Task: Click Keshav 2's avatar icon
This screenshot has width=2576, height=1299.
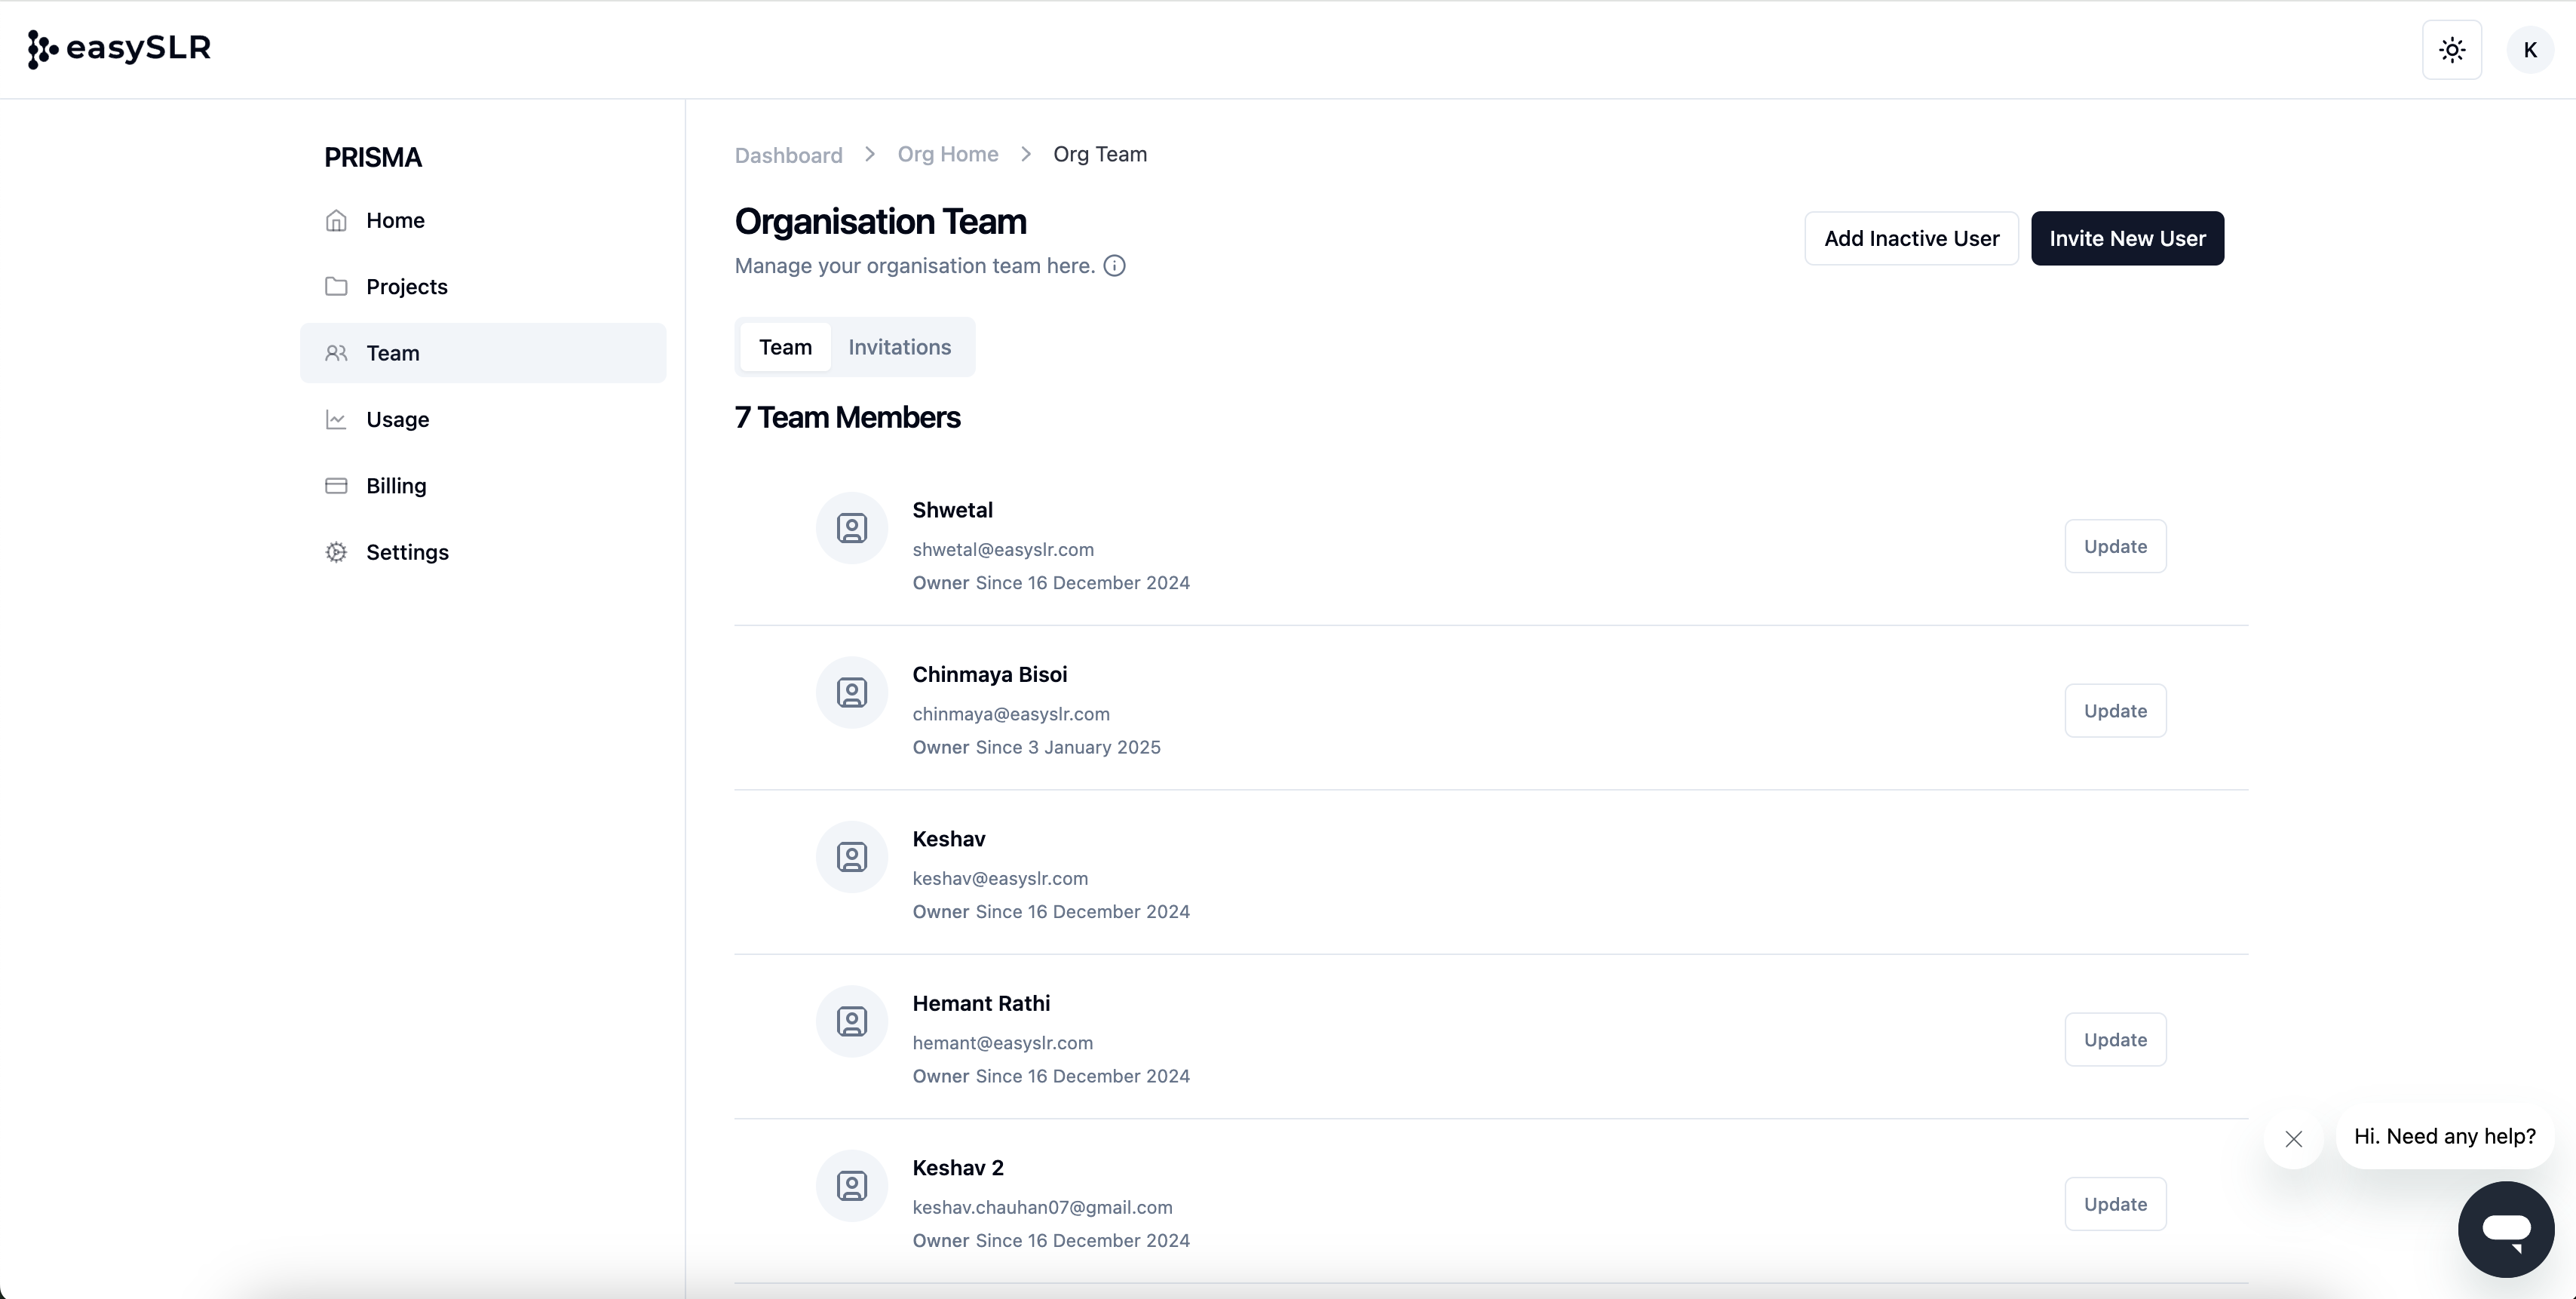Action: (x=852, y=1186)
